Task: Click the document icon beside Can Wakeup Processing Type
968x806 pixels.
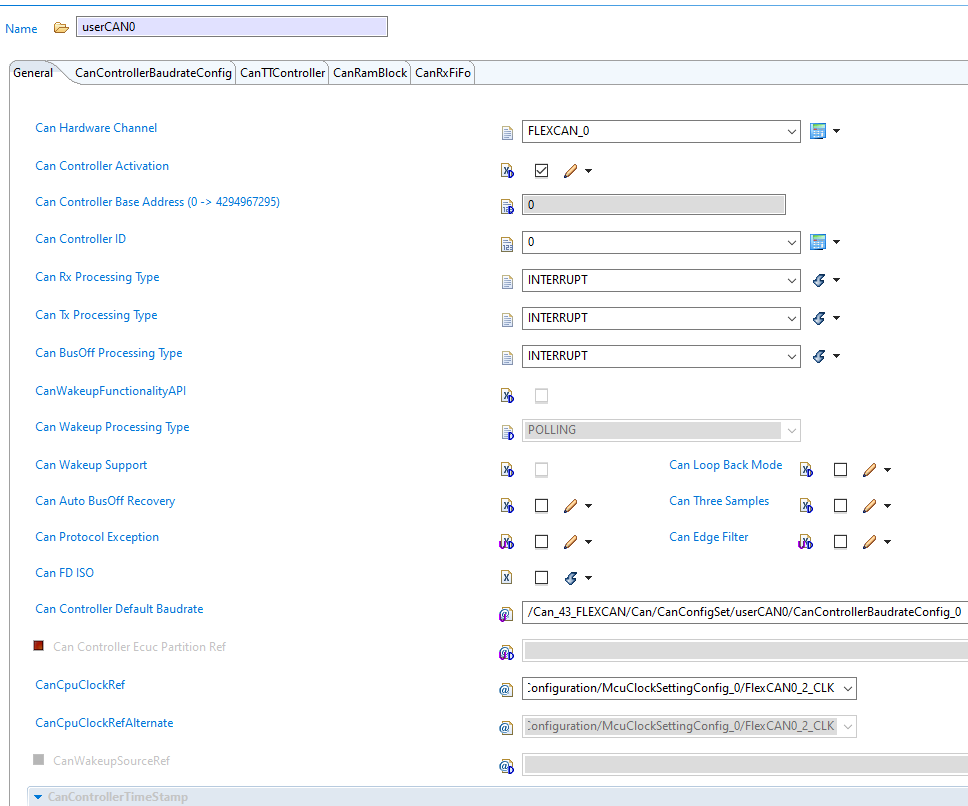Action: (x=507, y=433)
